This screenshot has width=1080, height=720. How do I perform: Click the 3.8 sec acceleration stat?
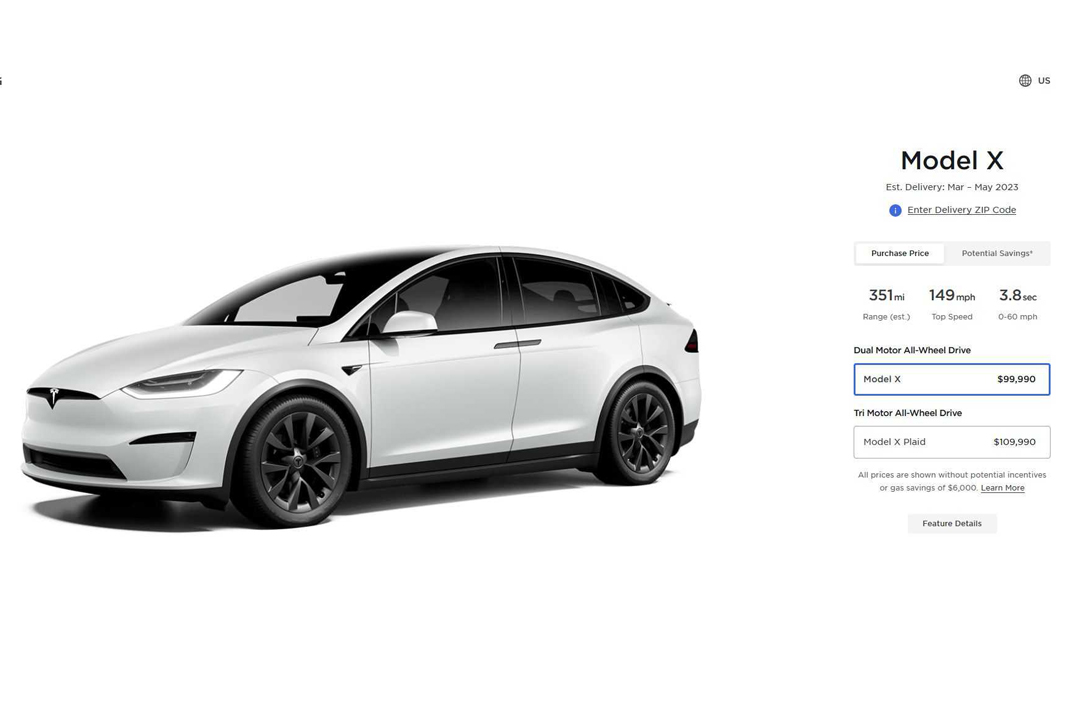(1017, 304)
